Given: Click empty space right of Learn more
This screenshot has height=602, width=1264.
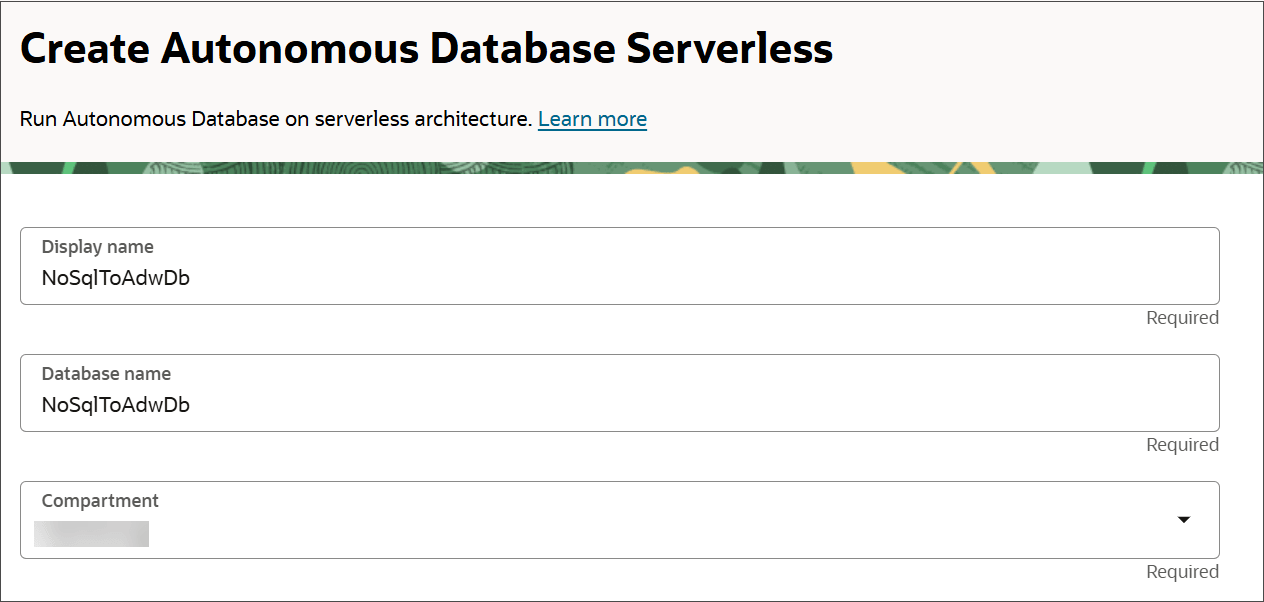Looking at the screenshot, I should click(900, 119).
